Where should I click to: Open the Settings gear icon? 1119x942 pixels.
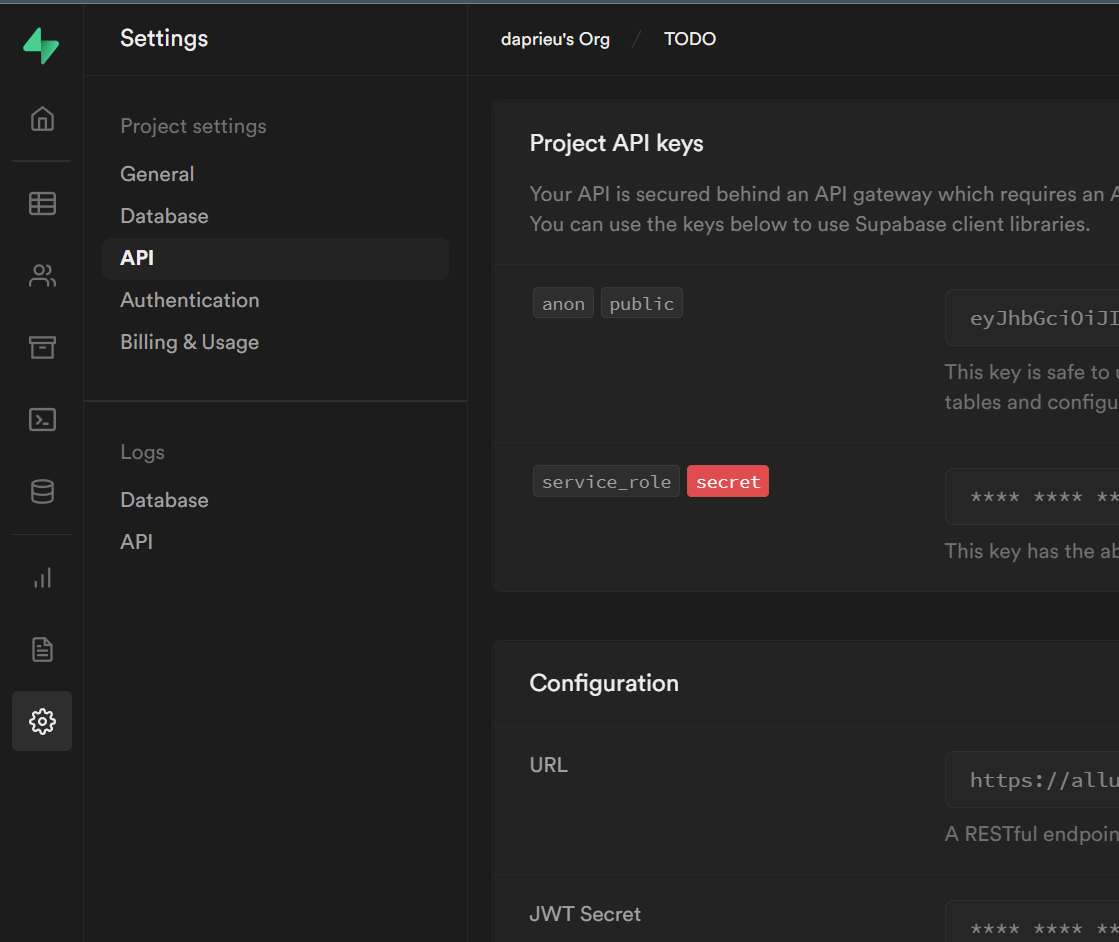click(x=42, y=721)
